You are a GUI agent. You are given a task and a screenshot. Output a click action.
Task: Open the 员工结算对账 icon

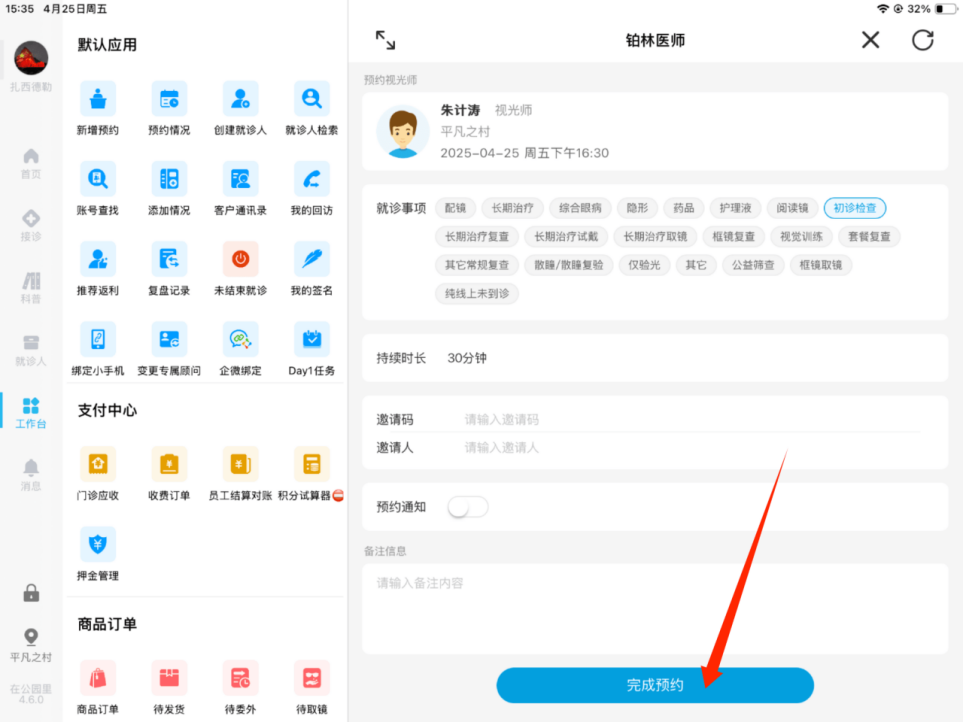point(240,464)
